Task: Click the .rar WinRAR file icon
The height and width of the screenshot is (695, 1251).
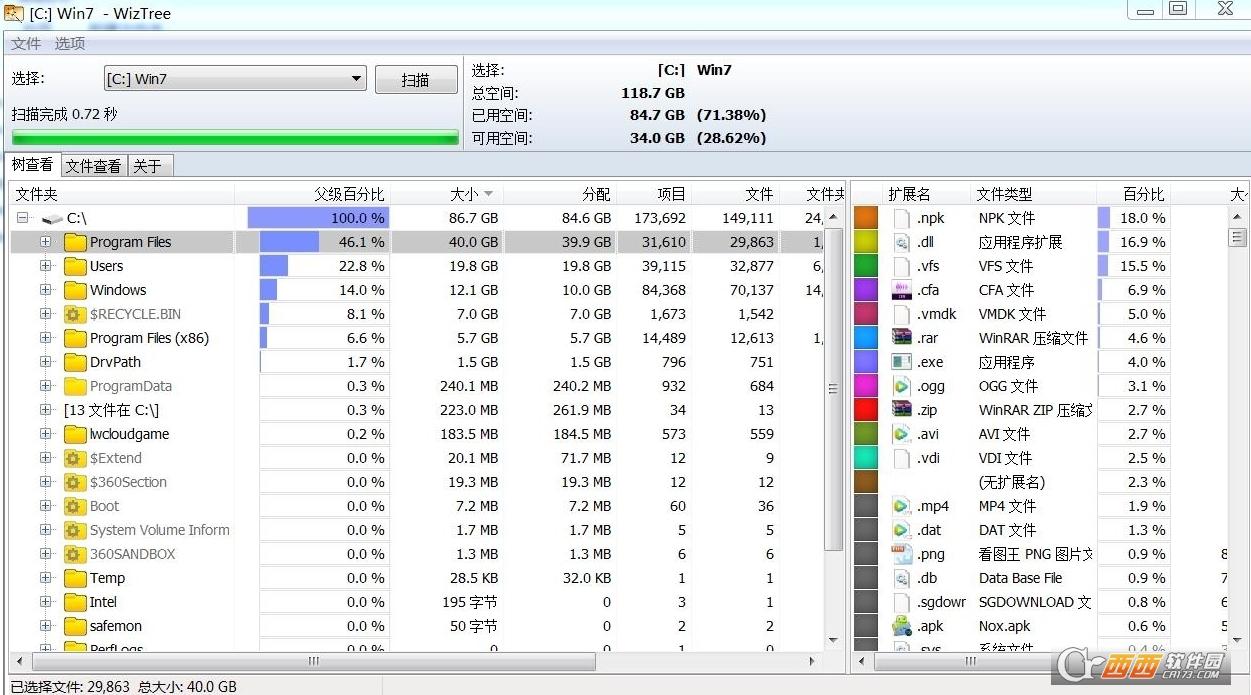Action: 902,338
